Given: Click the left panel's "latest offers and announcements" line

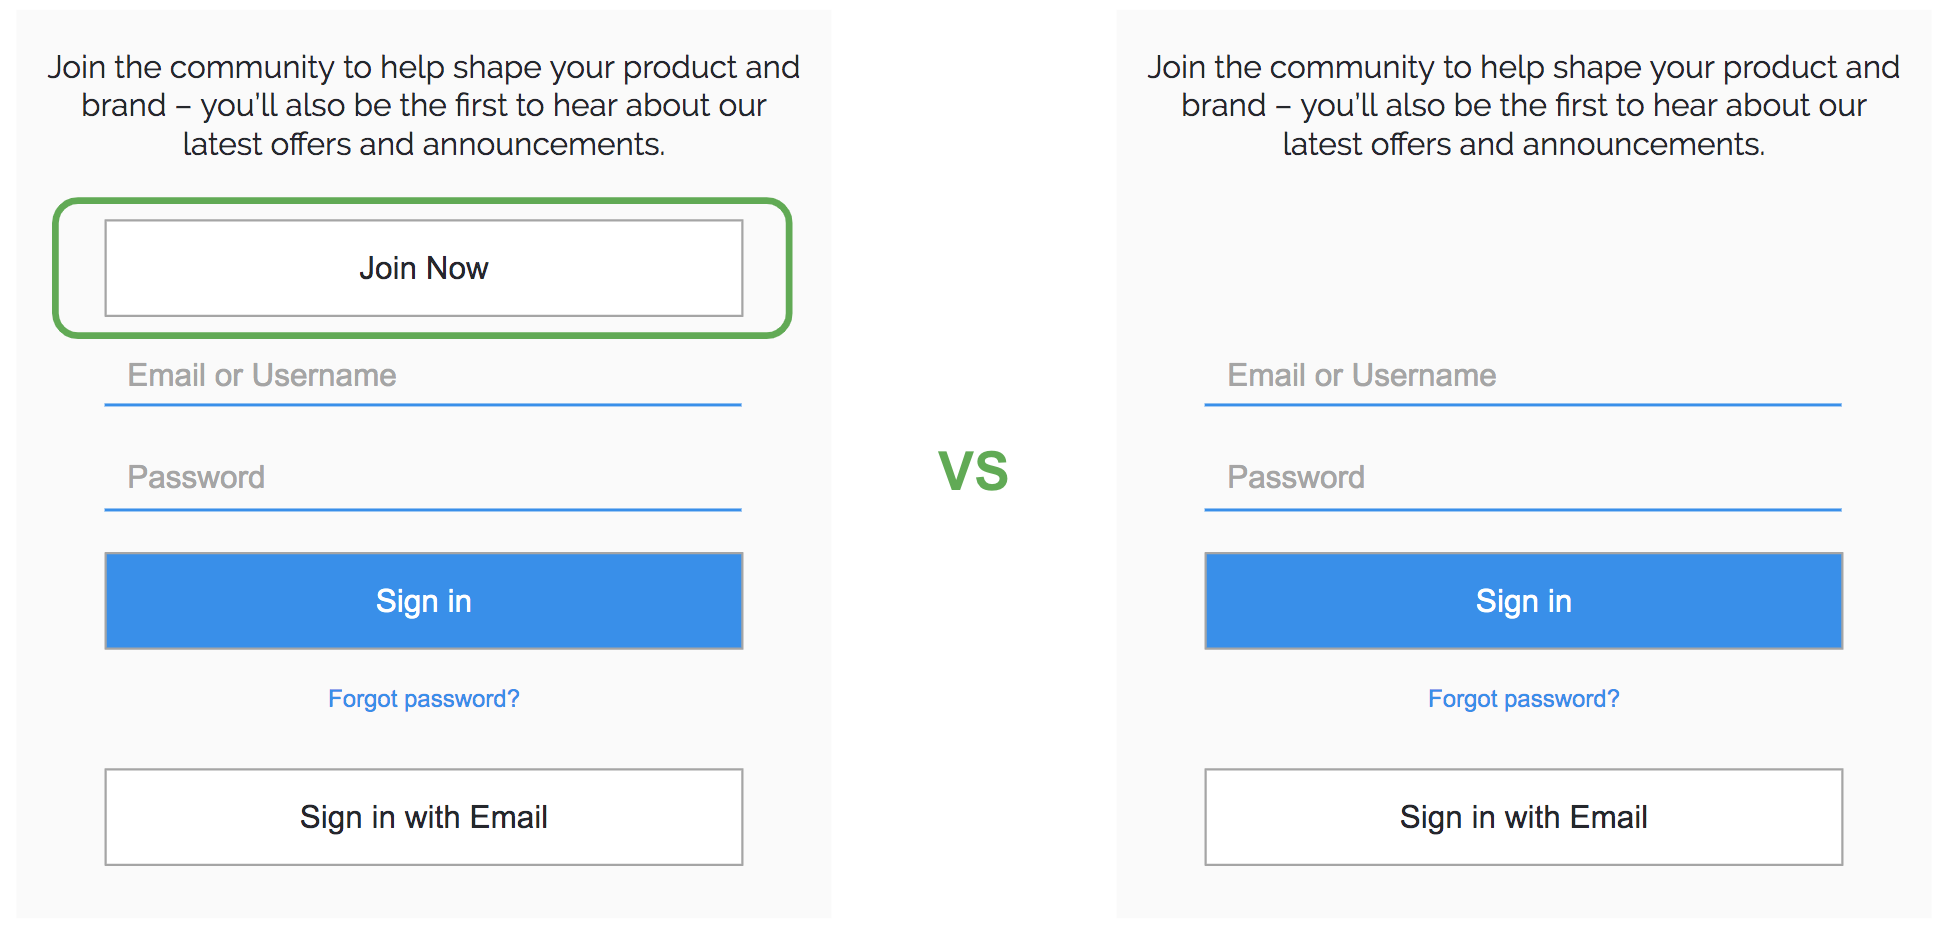Looking at the screenshot, I should (423, 145).
